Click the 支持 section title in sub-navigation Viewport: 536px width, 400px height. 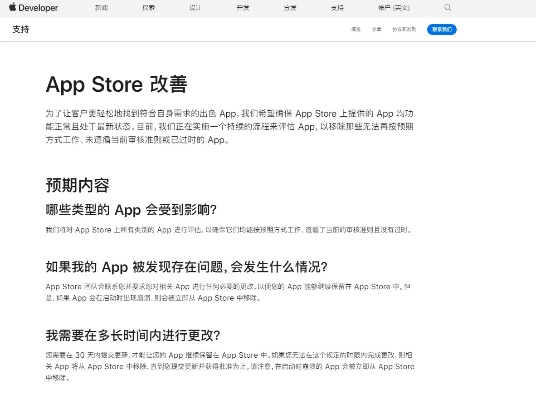[21, 29]
